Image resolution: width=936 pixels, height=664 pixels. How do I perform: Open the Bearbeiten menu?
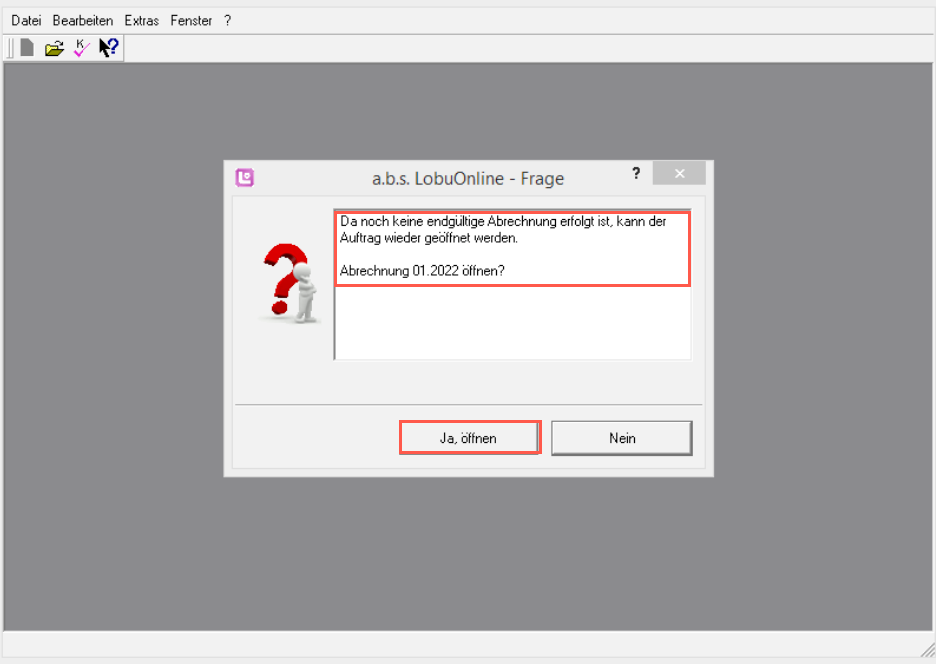coord(82,20)
